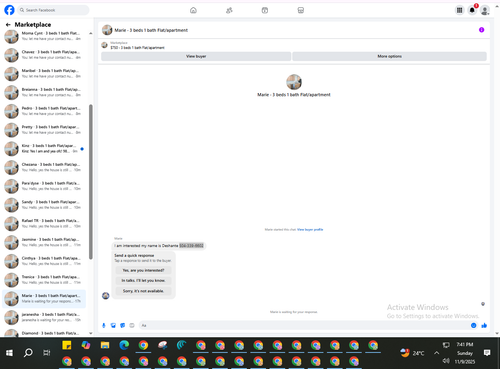Open the Watch video icon in top navigation
This screenshot has width=500, height=369.
tap(265, 10)
